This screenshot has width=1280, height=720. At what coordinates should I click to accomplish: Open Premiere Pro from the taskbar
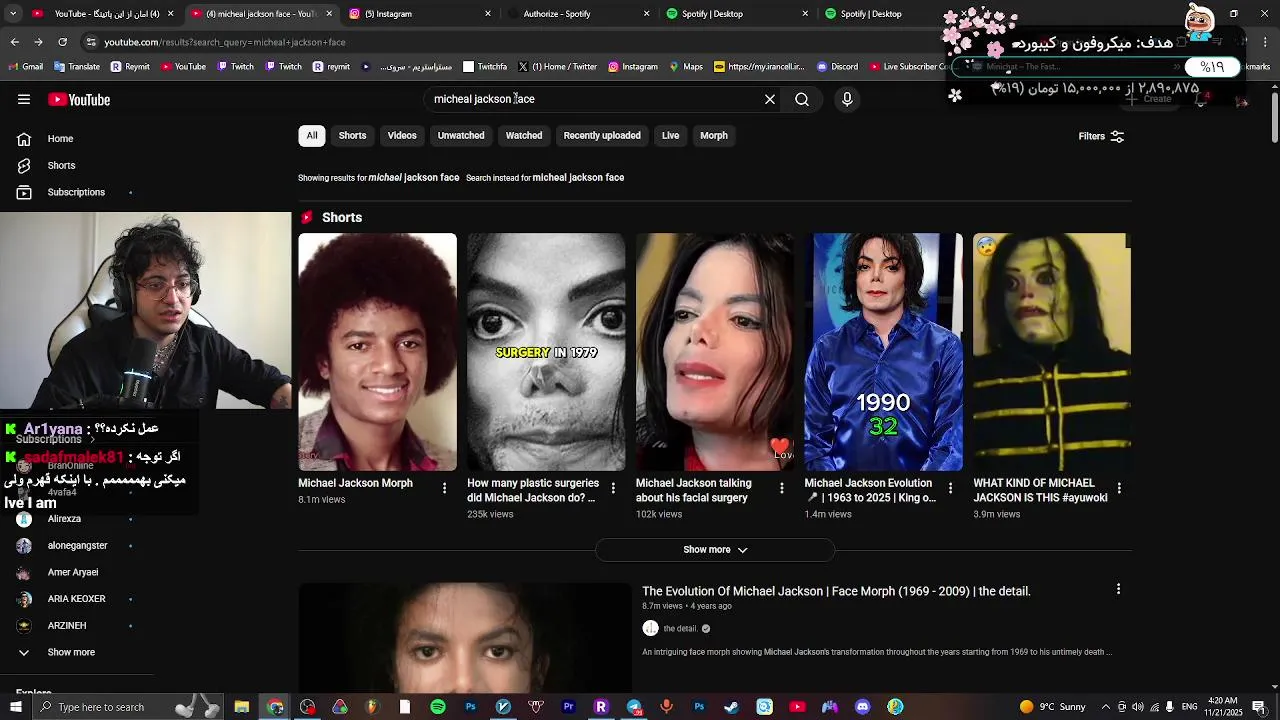[568, 707]
